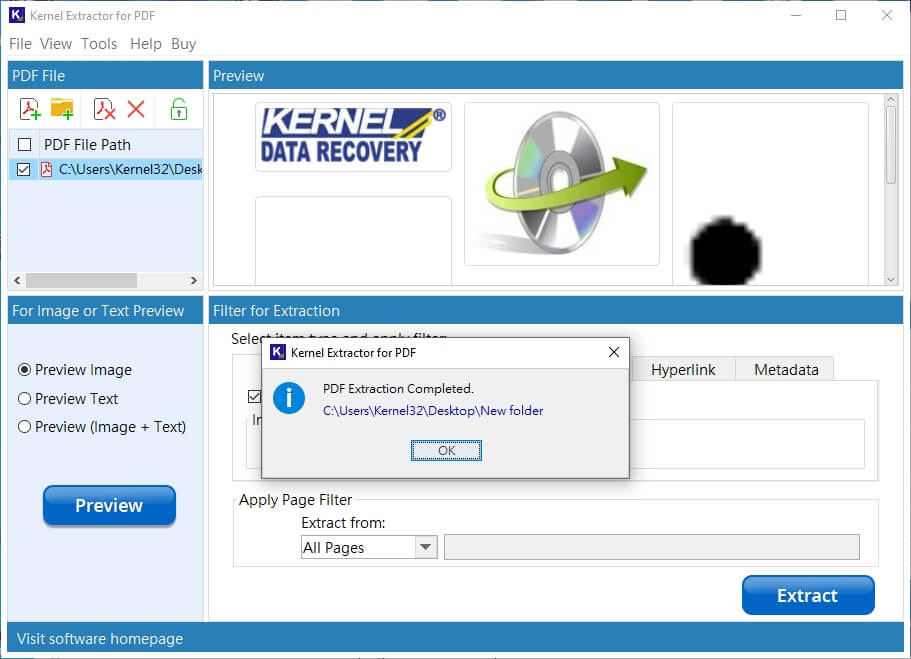This screenshot has width=911, height=659.
Task: Switch to the Metadata tab
Action: [786, 370]
